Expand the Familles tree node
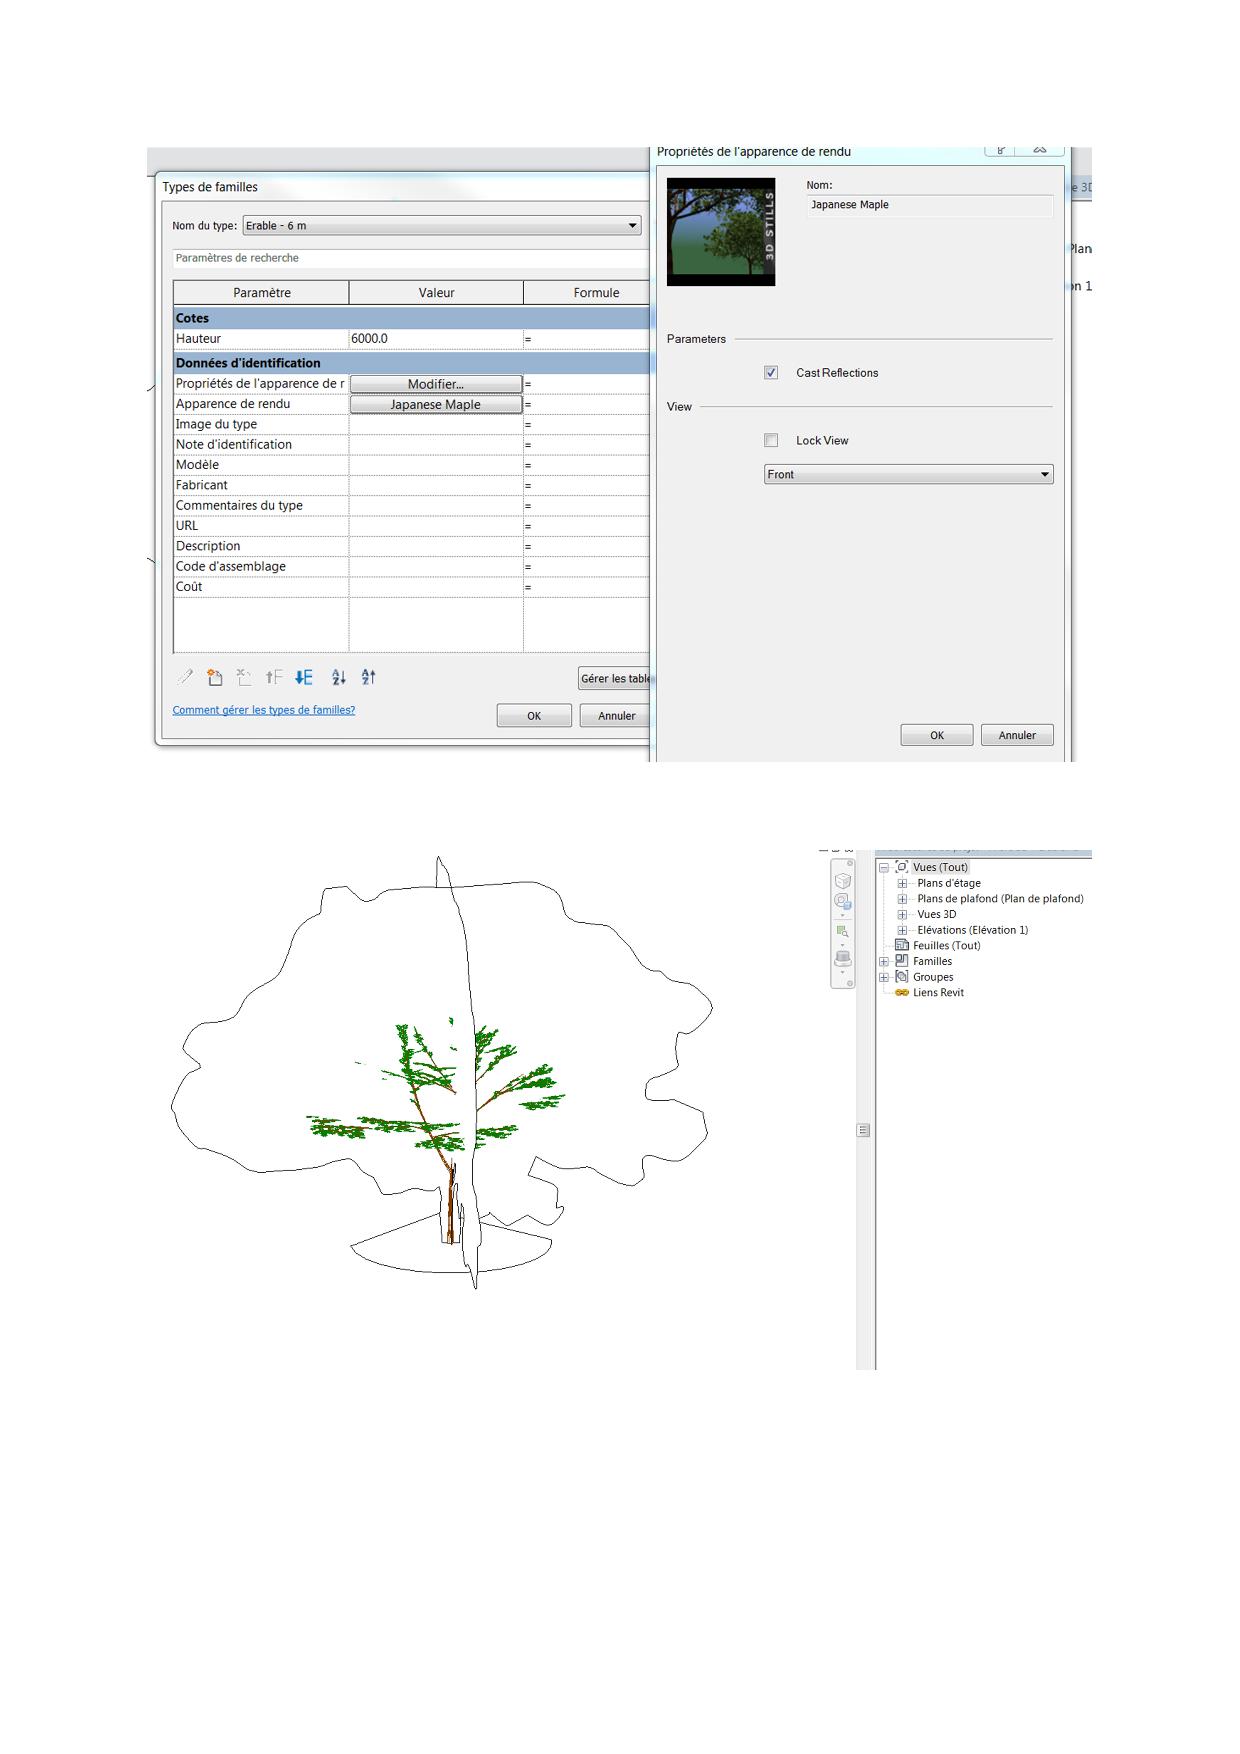This screenshot has height=1754, width=1240. 884,962
